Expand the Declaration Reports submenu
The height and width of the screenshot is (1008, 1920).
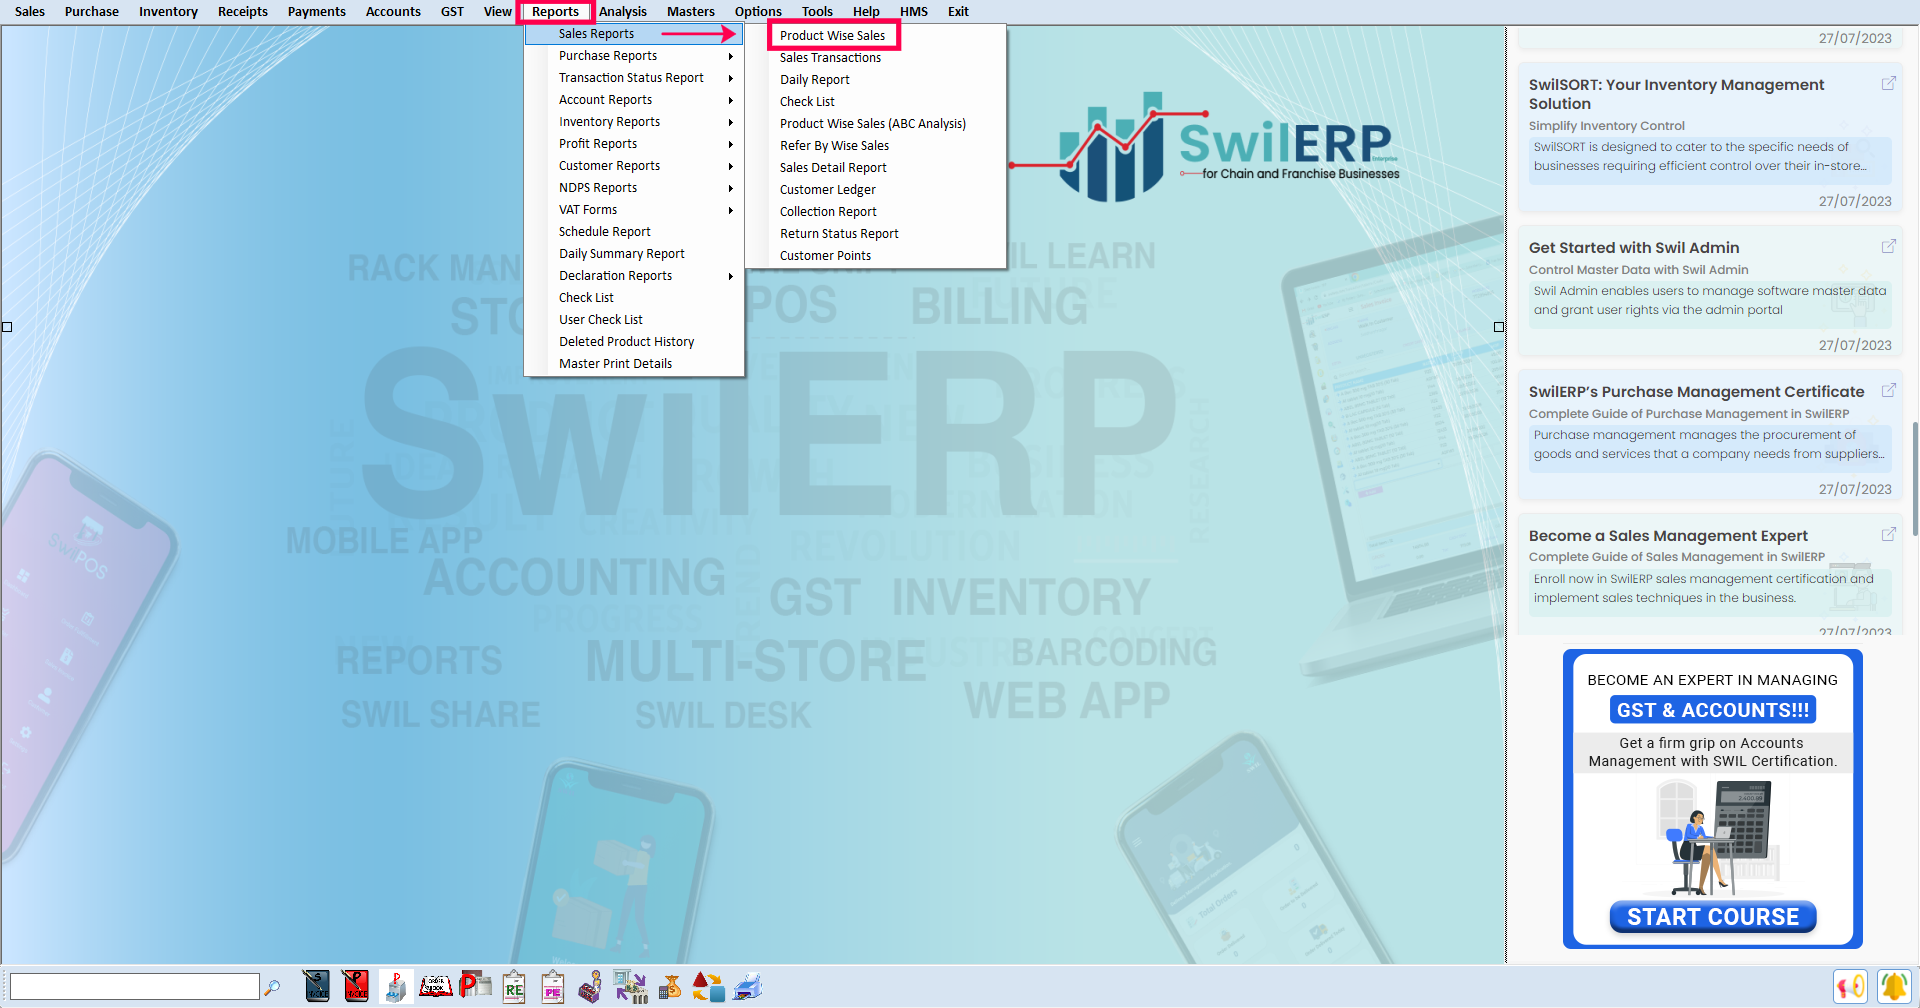[634, 276]
